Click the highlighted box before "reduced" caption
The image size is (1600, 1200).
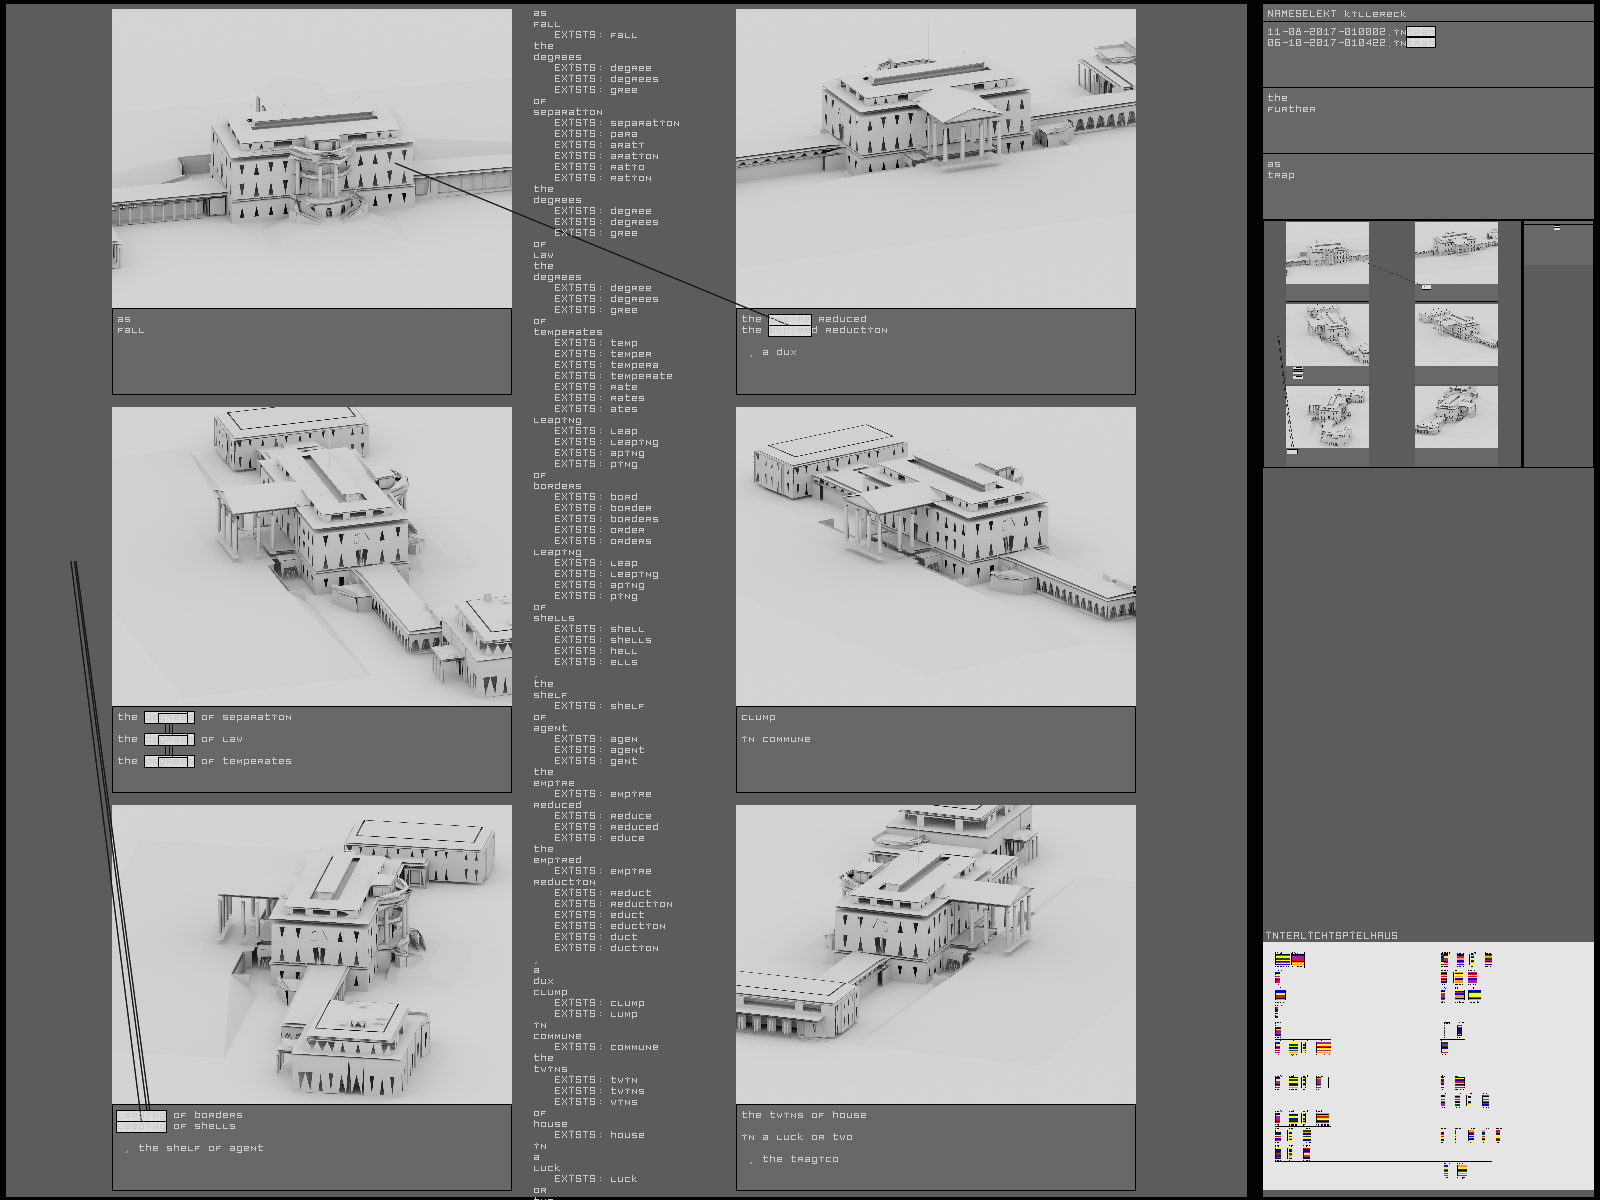790,319
